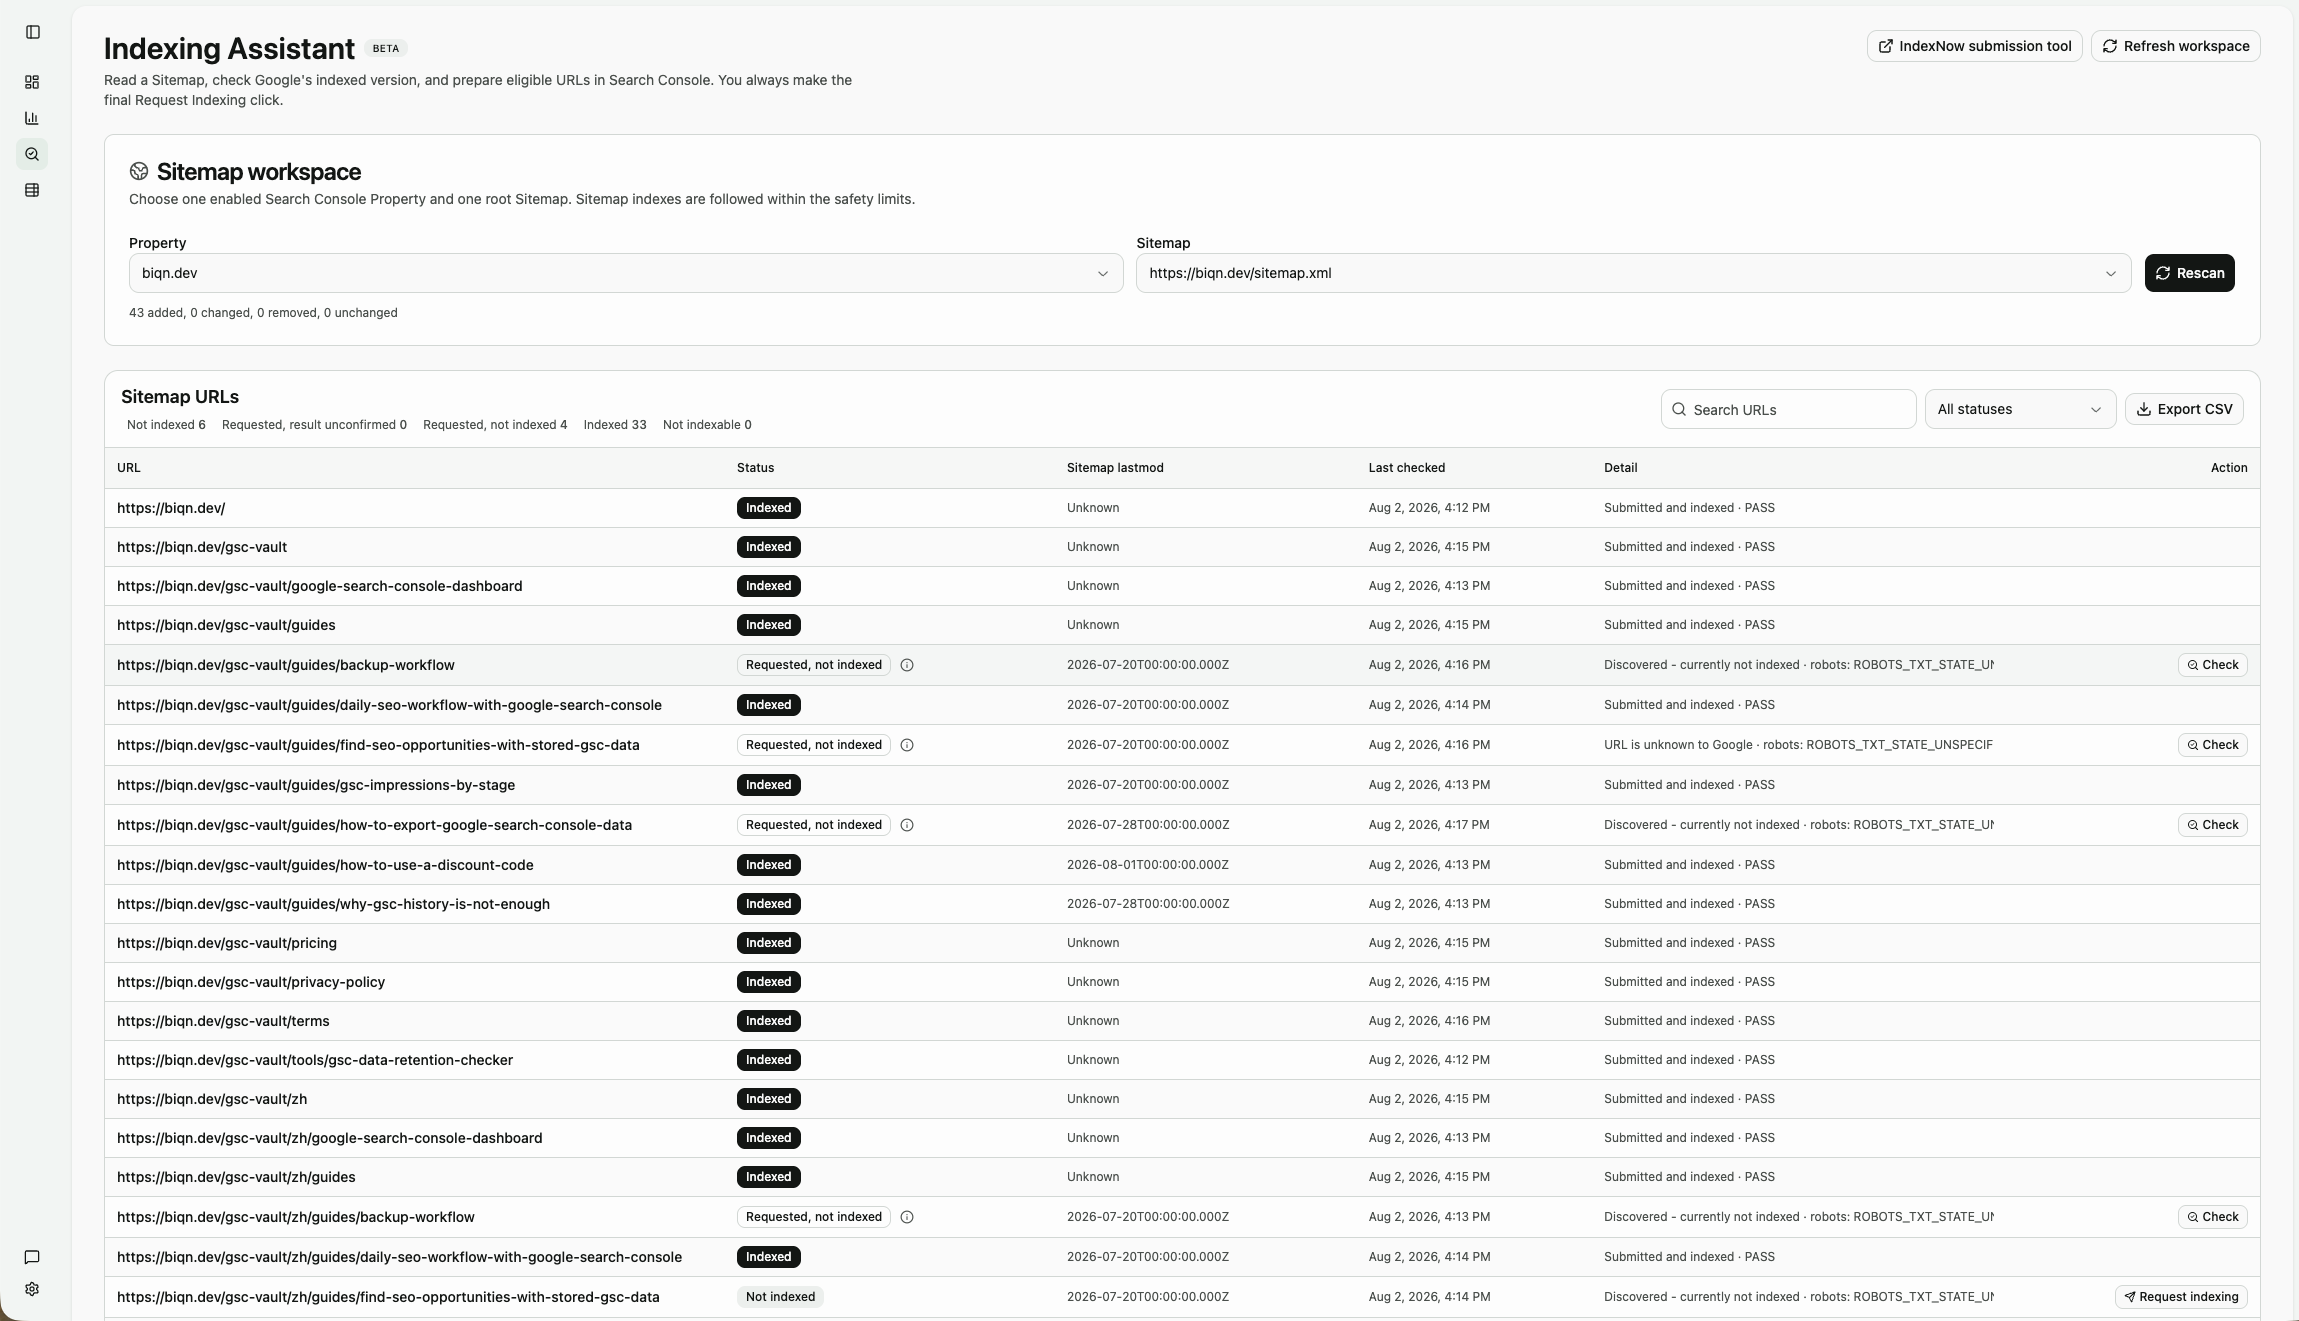The height and width of the screenshot is (1321, 2299).
Task: Click the Detail column header
Action: (x=1620, y=468)
